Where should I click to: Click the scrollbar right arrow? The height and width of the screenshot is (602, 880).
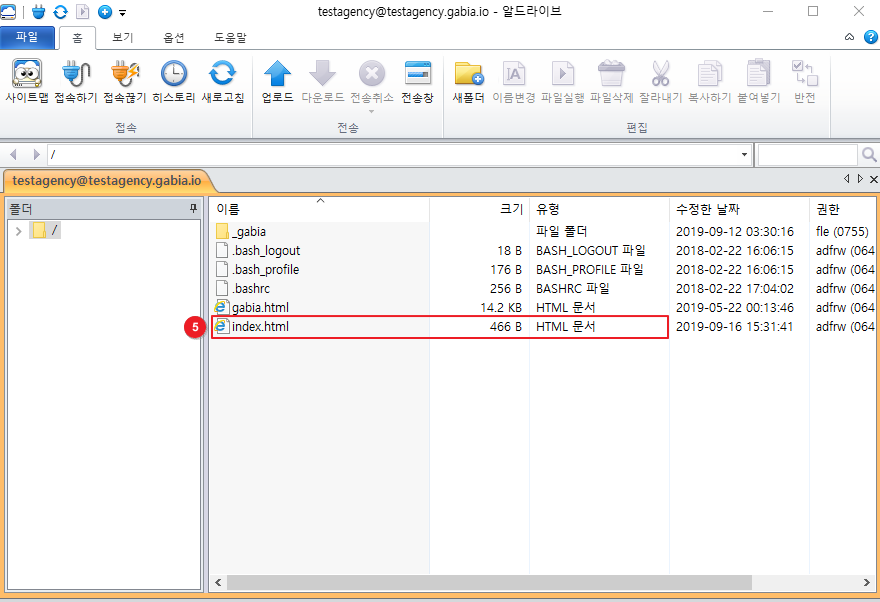[867, 582]
